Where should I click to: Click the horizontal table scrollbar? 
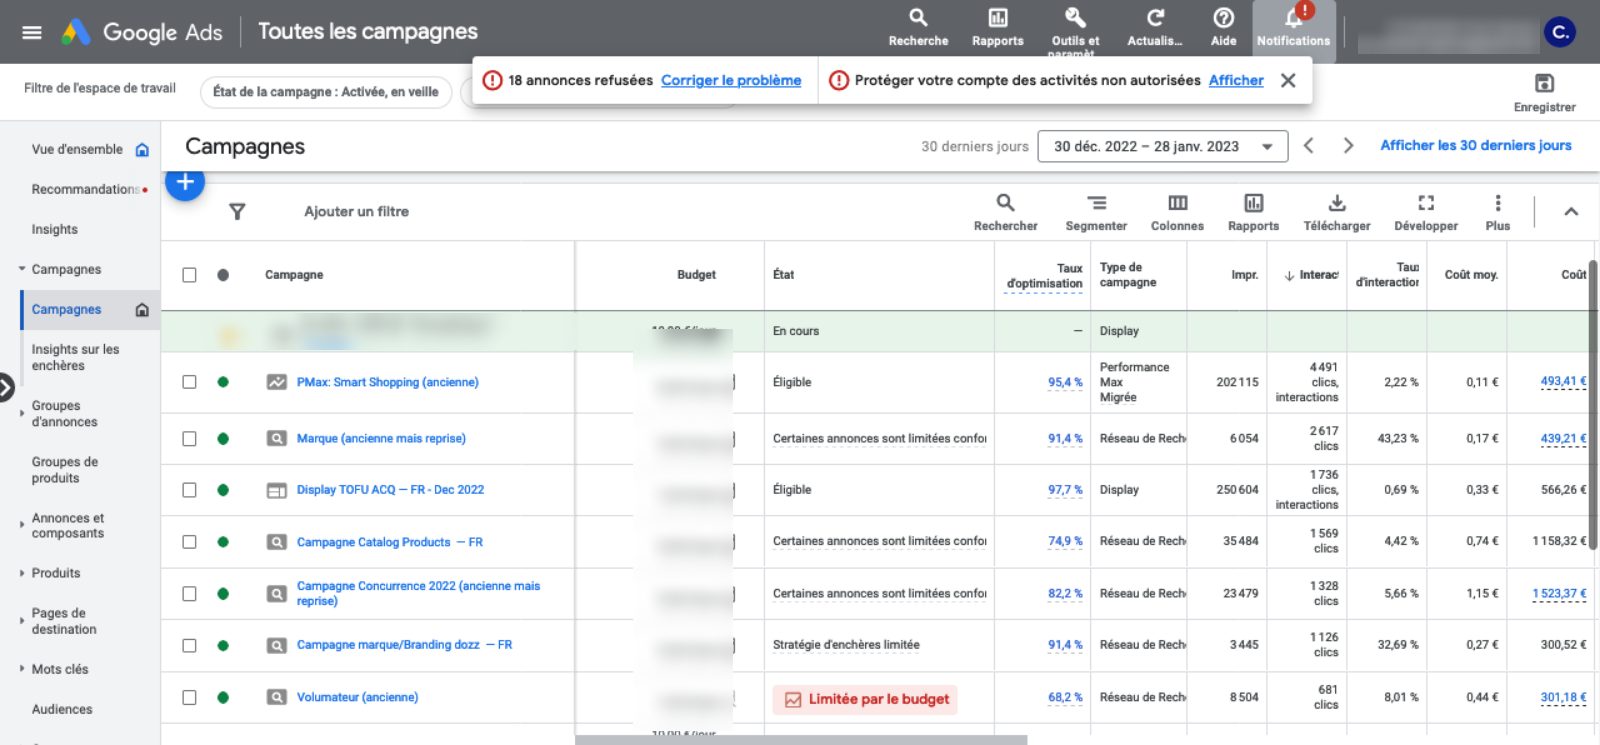pyautogui.click(x=800, y=740)
